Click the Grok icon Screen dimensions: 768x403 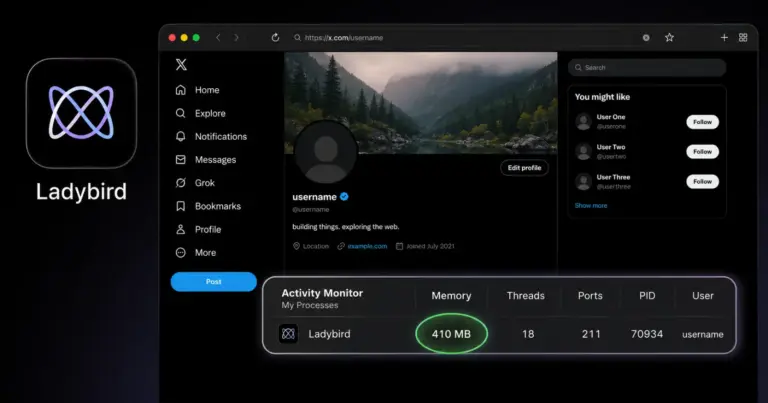click(181, 183)
